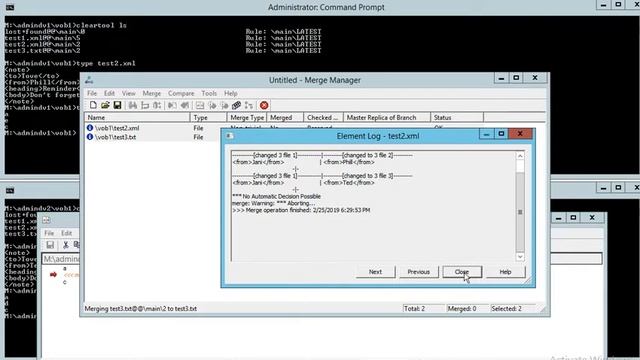Click the Element Log vertical scrollbar thumb
This screenshot has width=640, height=360.
[520, 212]
